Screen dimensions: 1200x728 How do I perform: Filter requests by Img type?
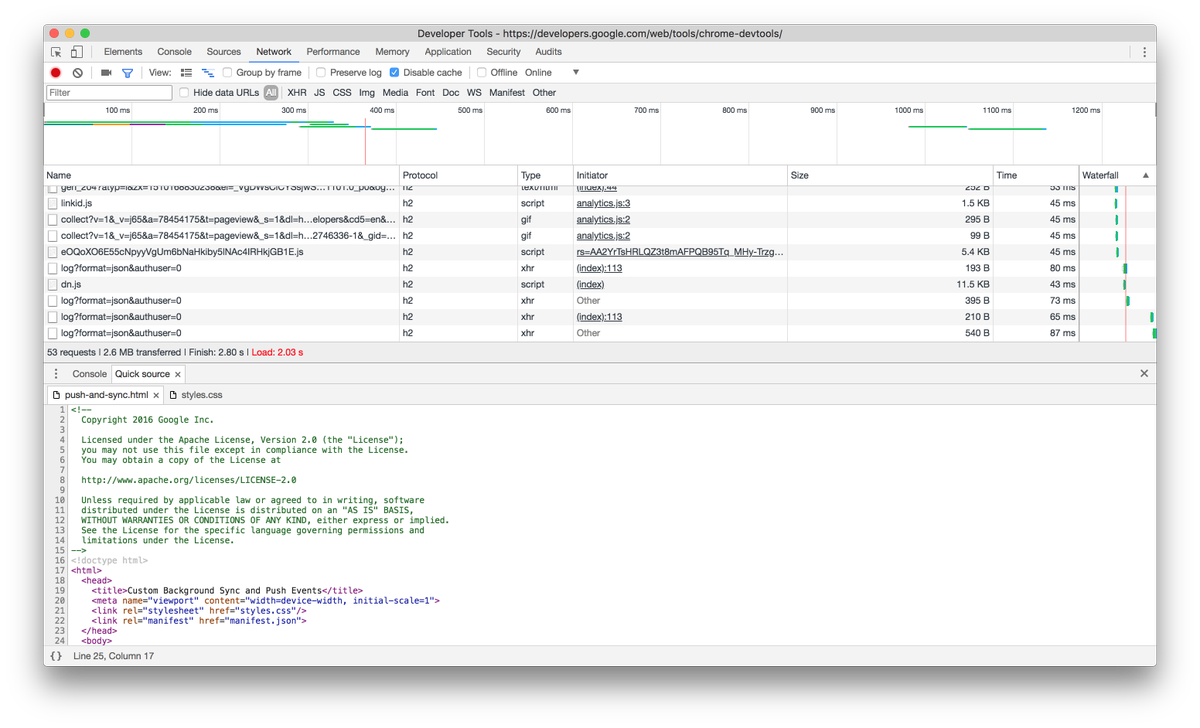367,92
